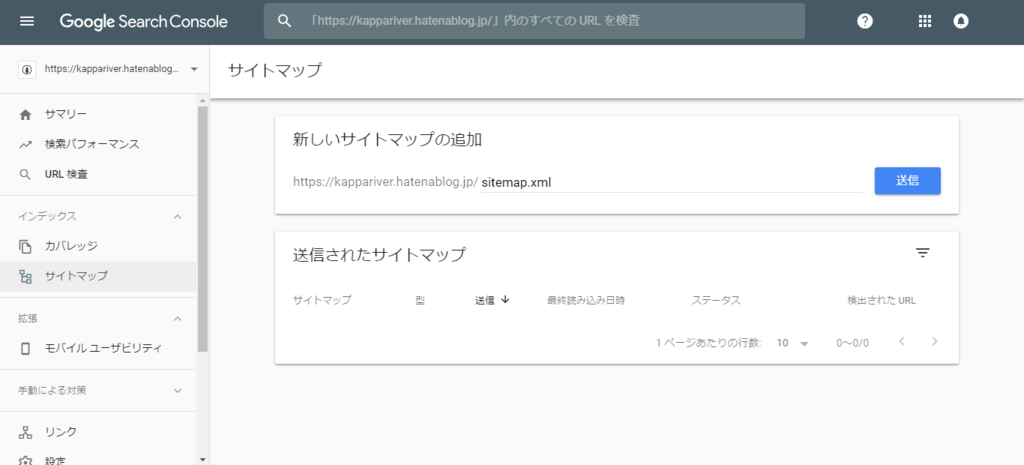This screenshot has height=465, width=1024.
Task: Focus the URL inspection search field
Action: pyautogui.click(x=534, y=21)
